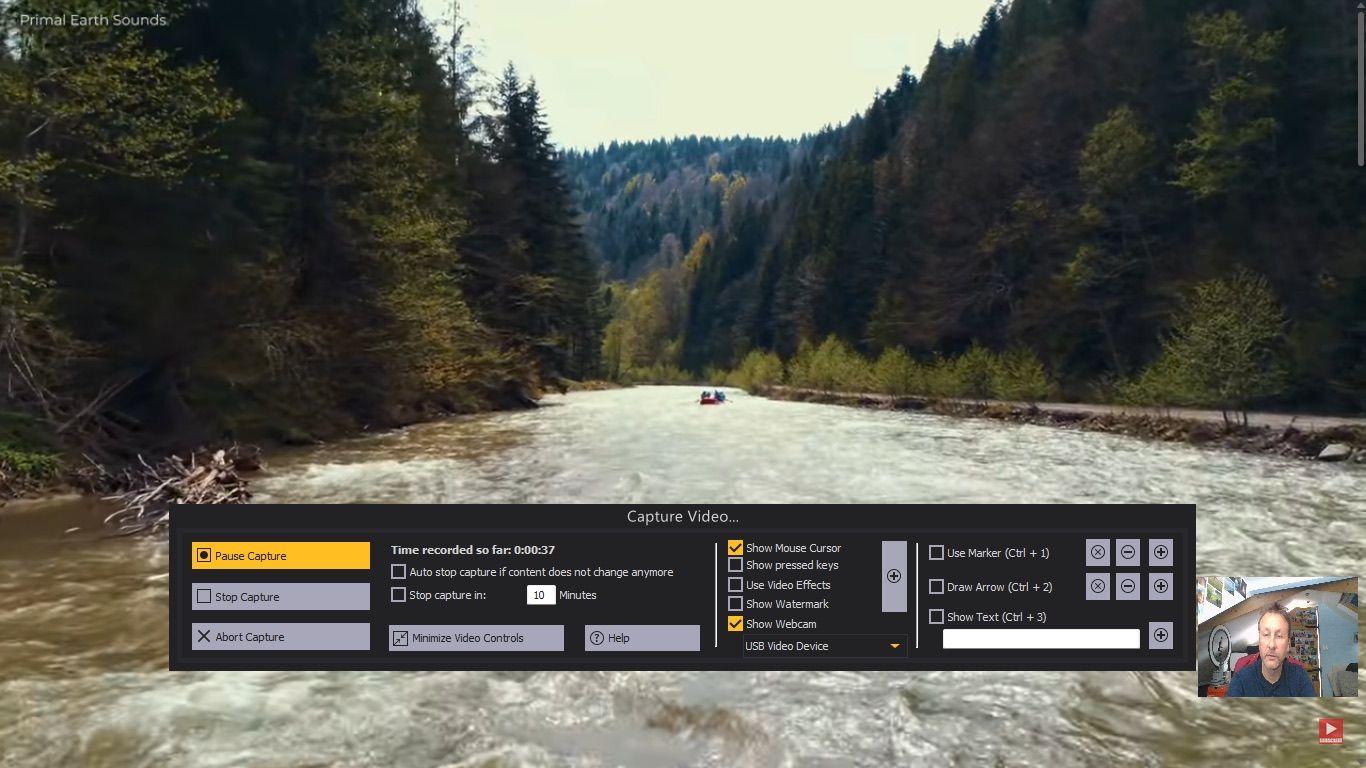Viewport: 1366px width, 768px height.
Task: Enable Show Watermark
Action: point(736,603)
